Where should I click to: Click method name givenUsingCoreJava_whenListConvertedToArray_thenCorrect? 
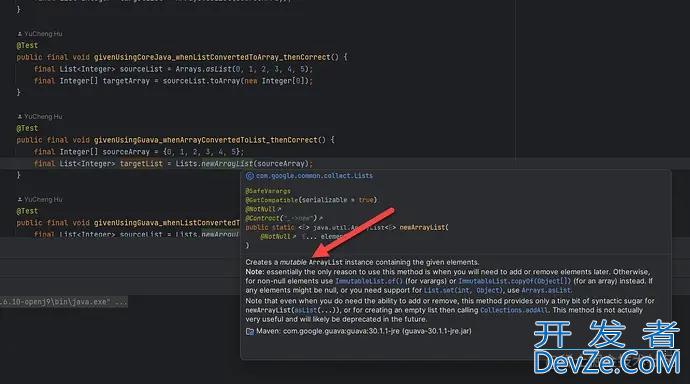212,57
